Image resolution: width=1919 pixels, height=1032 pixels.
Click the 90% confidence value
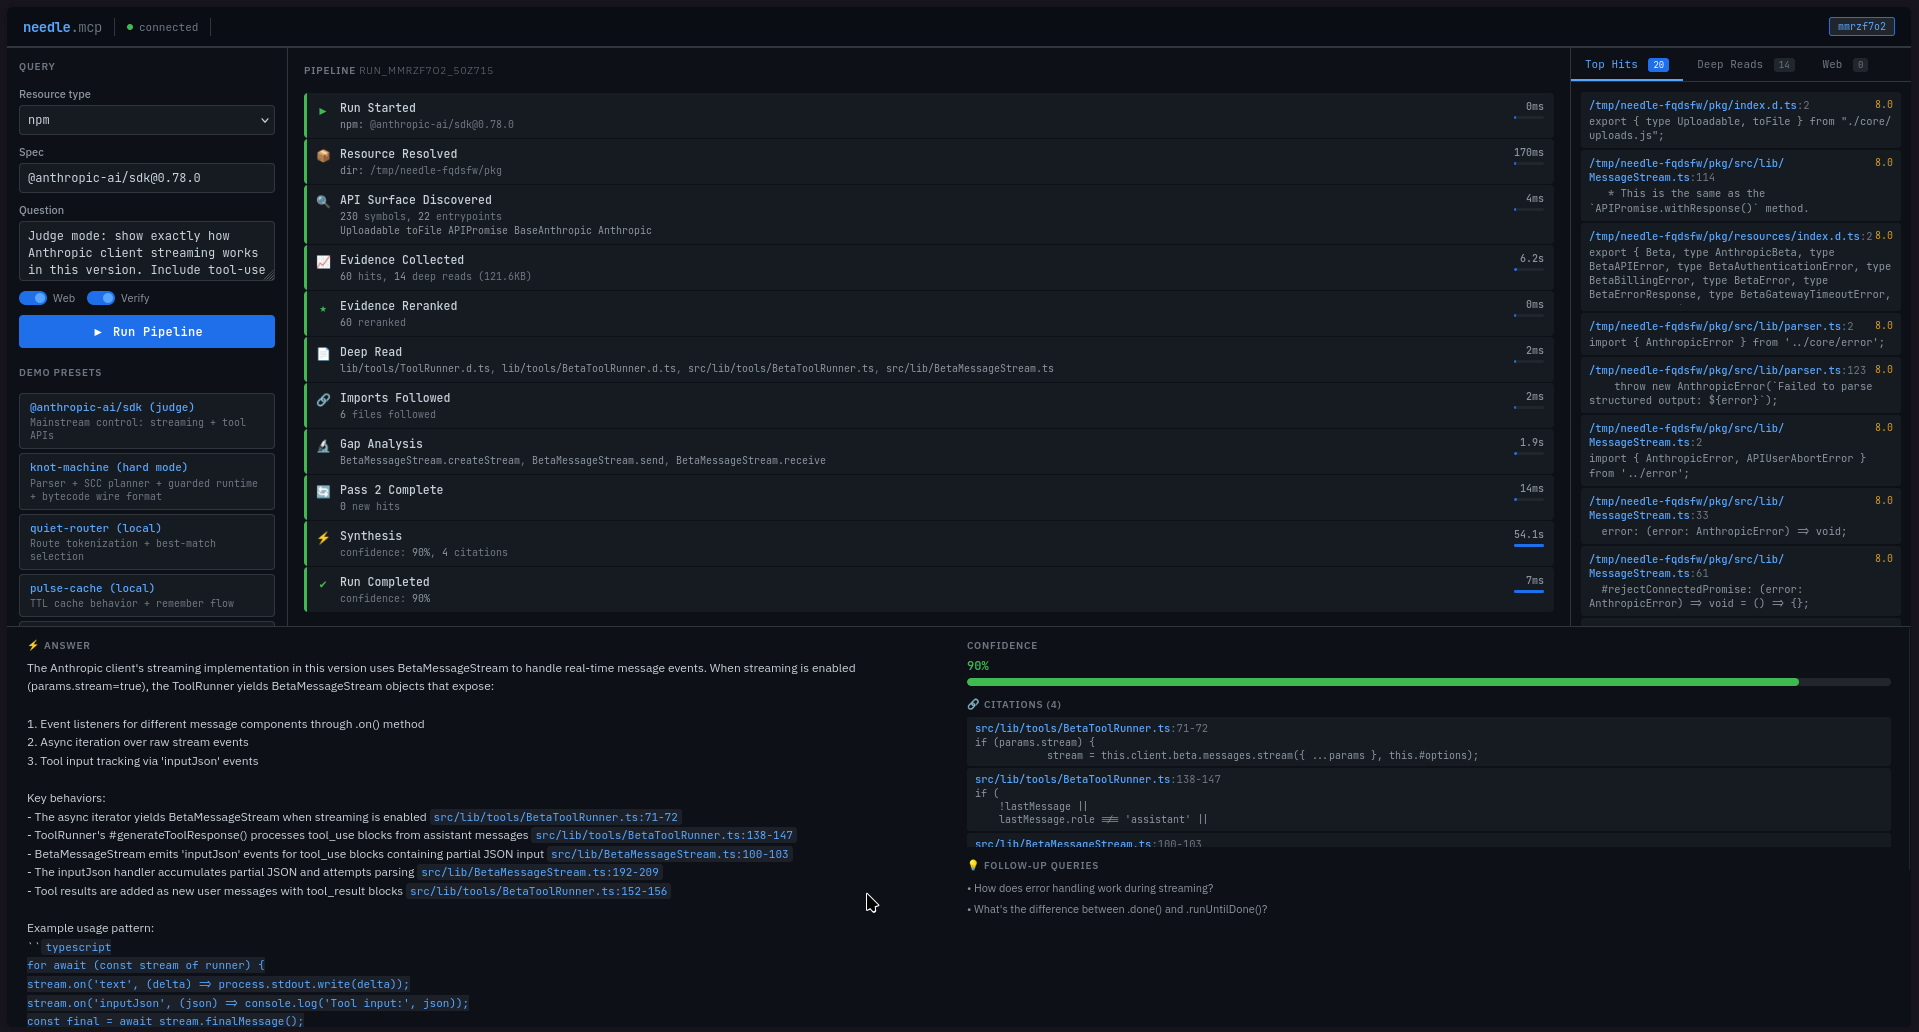978,666
